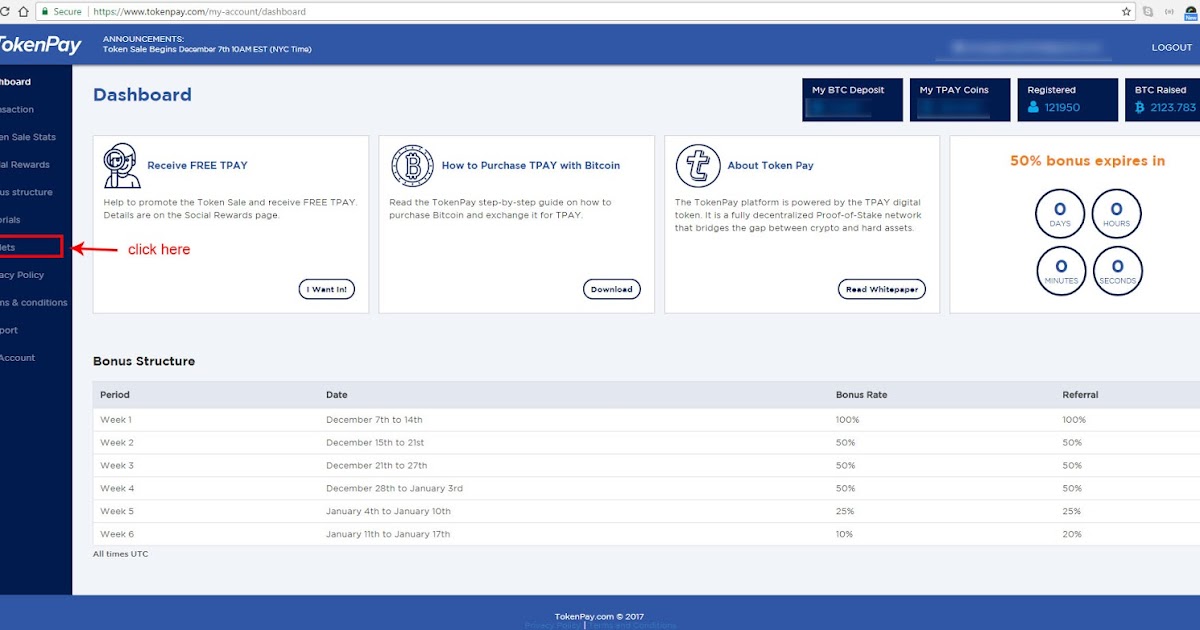Image resolution: width=1200 pixels, height=630 pixels.
Task: Click the Receive FREE TPAY heading
Action: (197, 166)
